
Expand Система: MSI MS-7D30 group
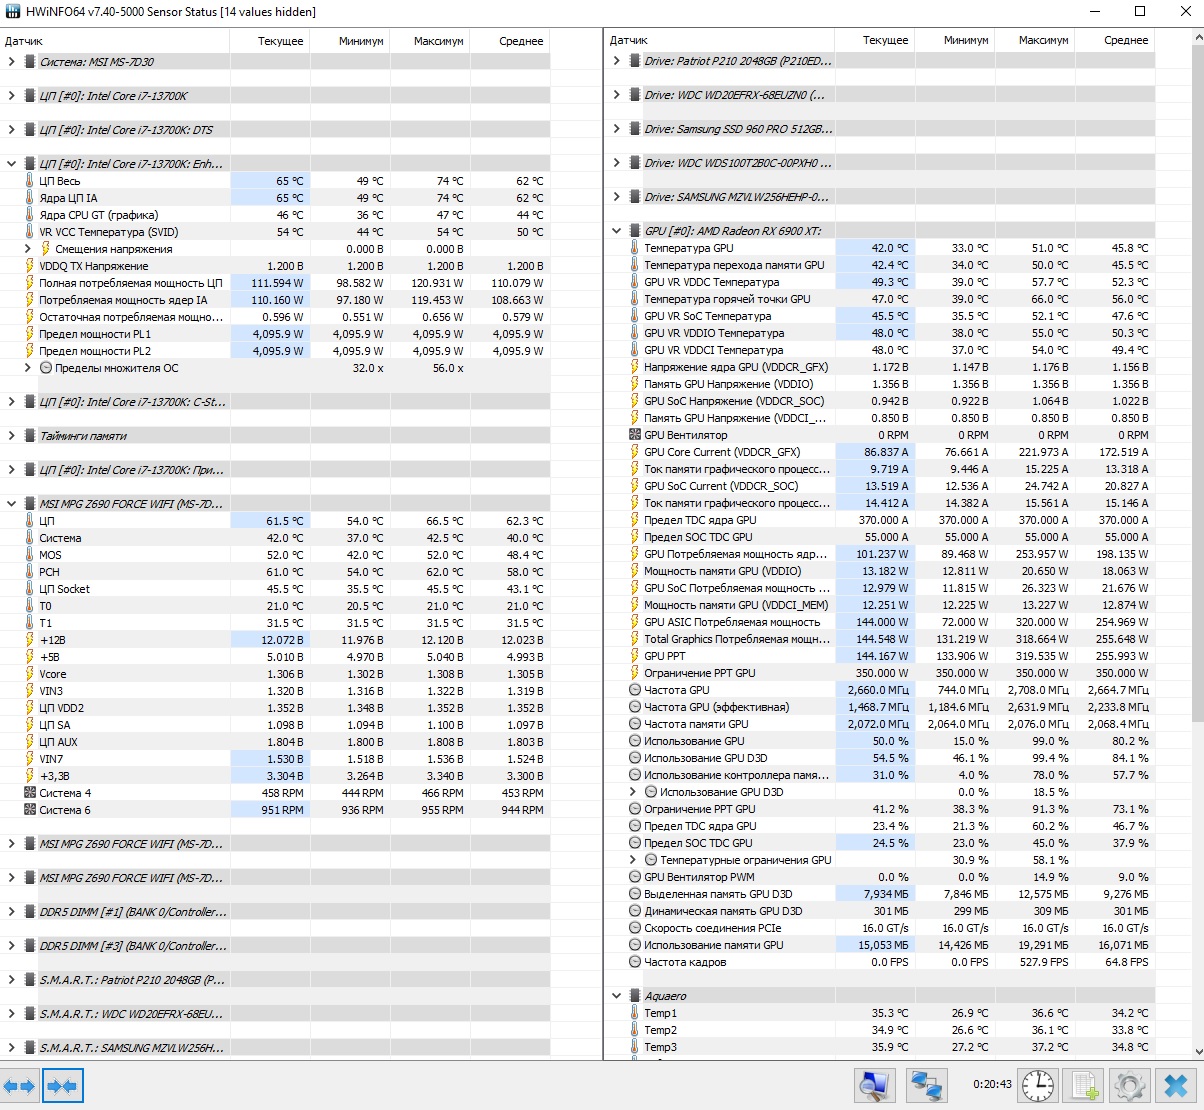pos(11,62)
